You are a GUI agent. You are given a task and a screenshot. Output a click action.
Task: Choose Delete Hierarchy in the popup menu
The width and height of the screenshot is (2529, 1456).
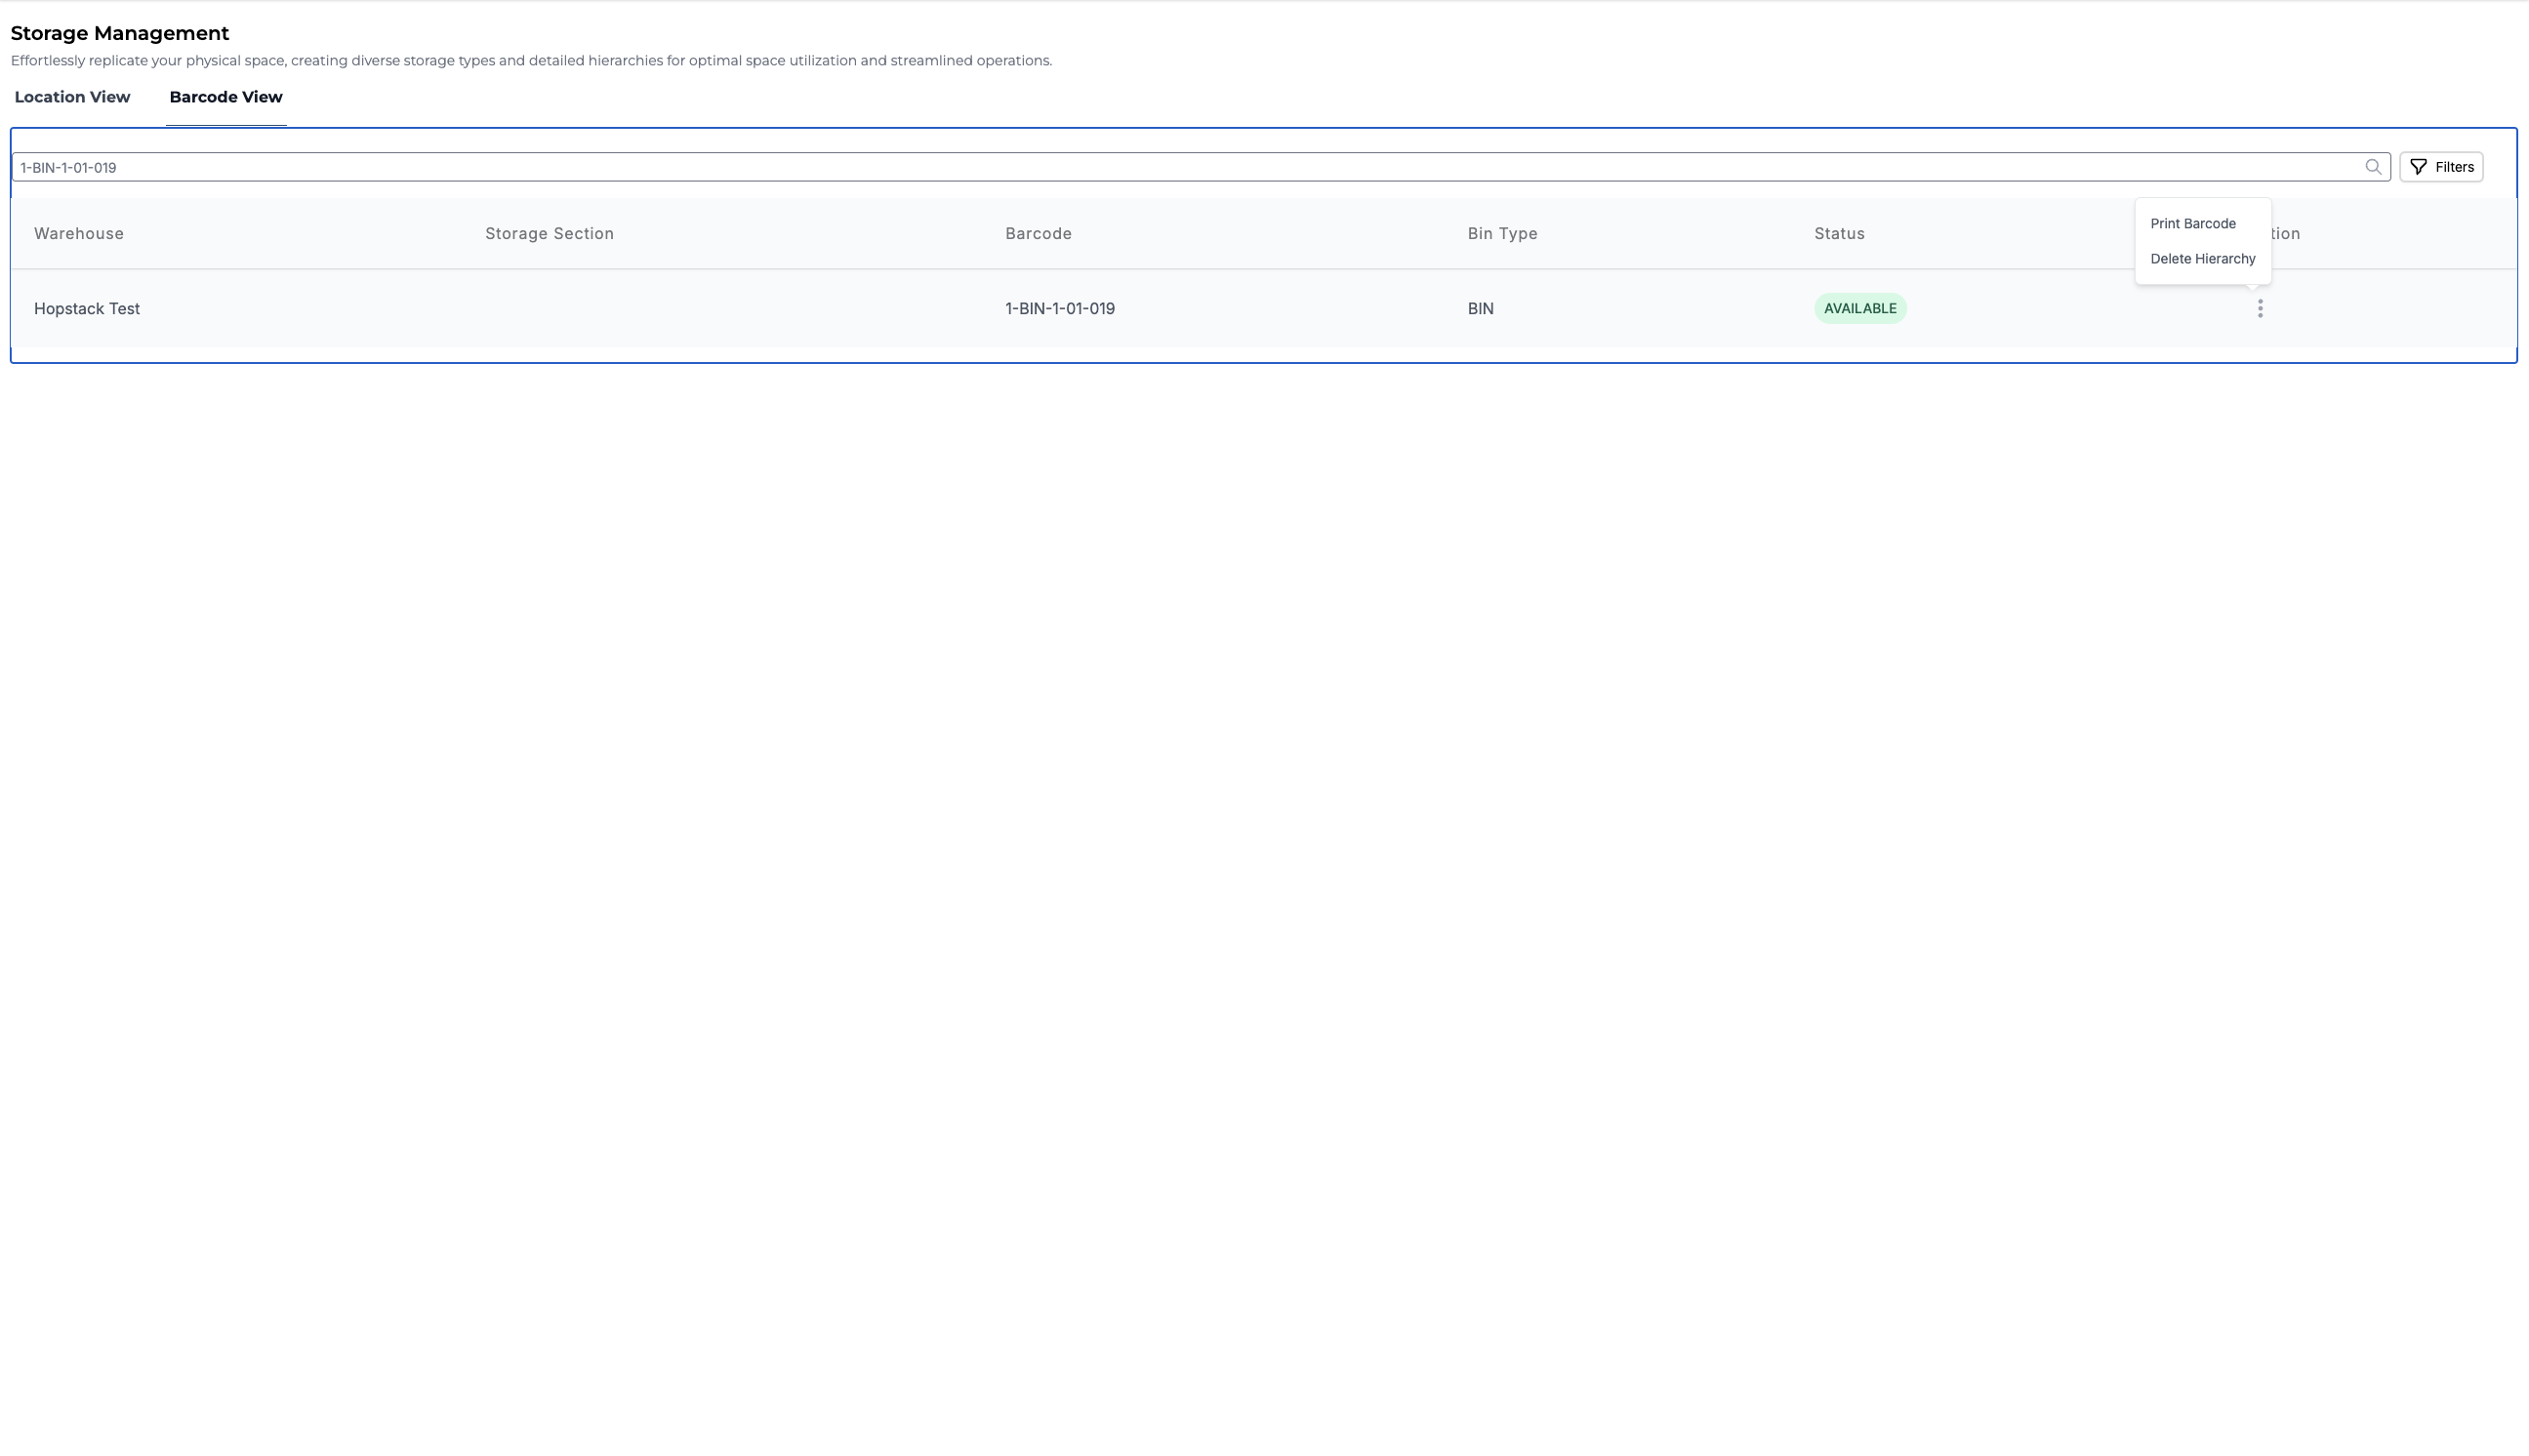(2202, 259)
